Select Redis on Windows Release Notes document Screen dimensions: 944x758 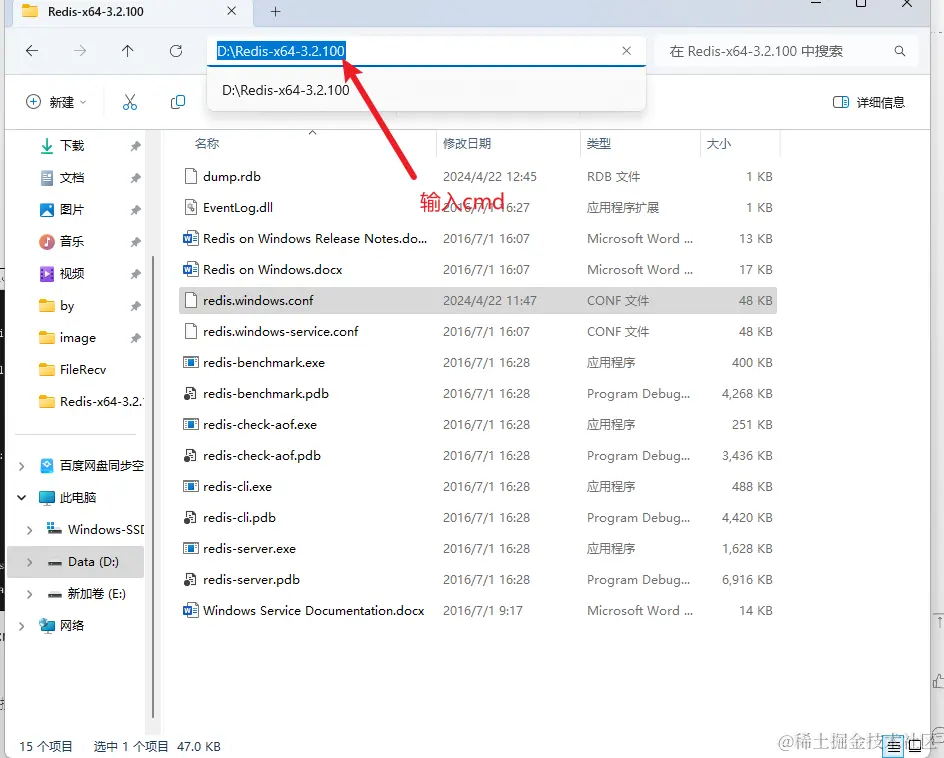[477, 238]
